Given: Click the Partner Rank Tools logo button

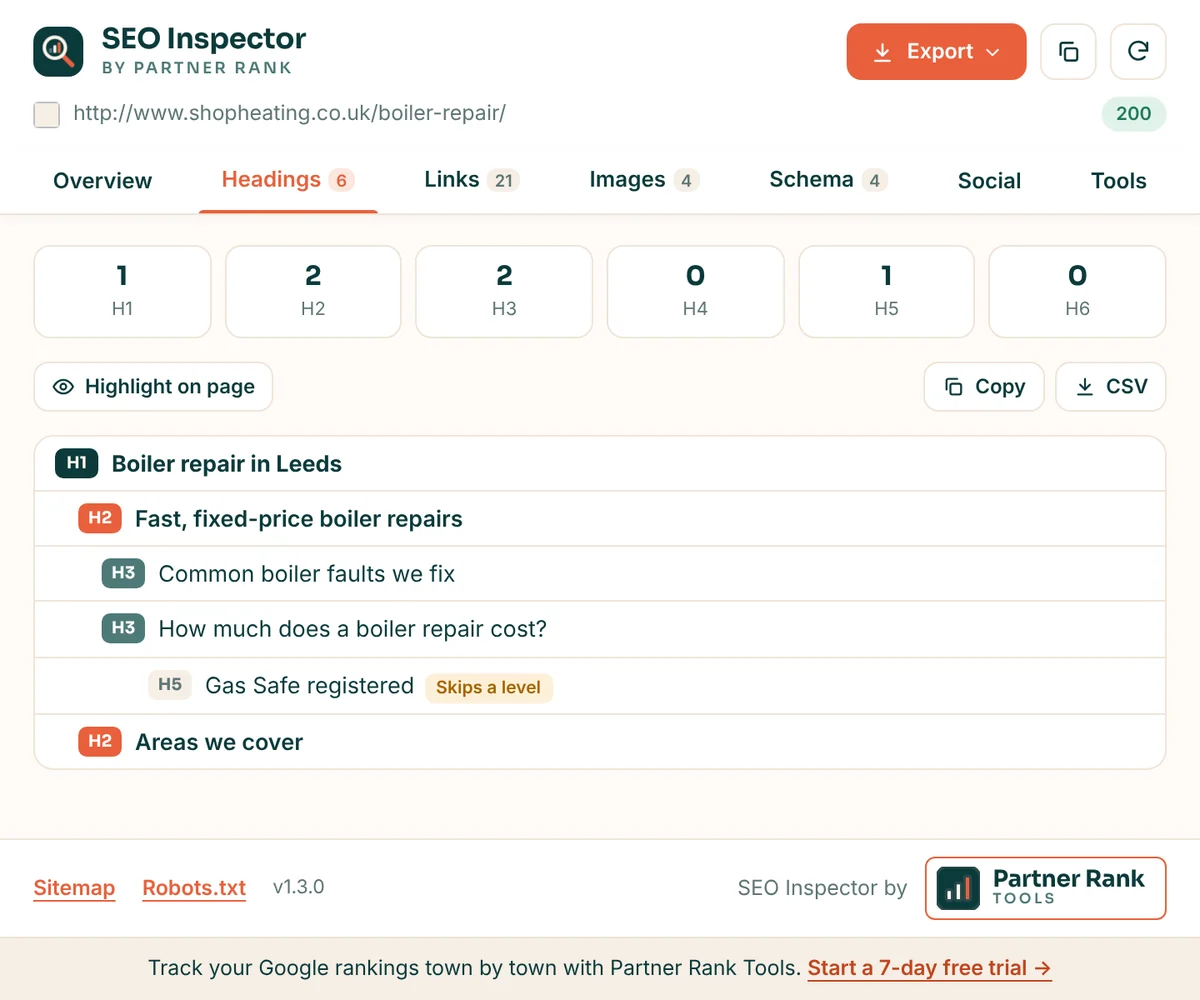Looking at the screenshot, I should (x=1045, y=888).
